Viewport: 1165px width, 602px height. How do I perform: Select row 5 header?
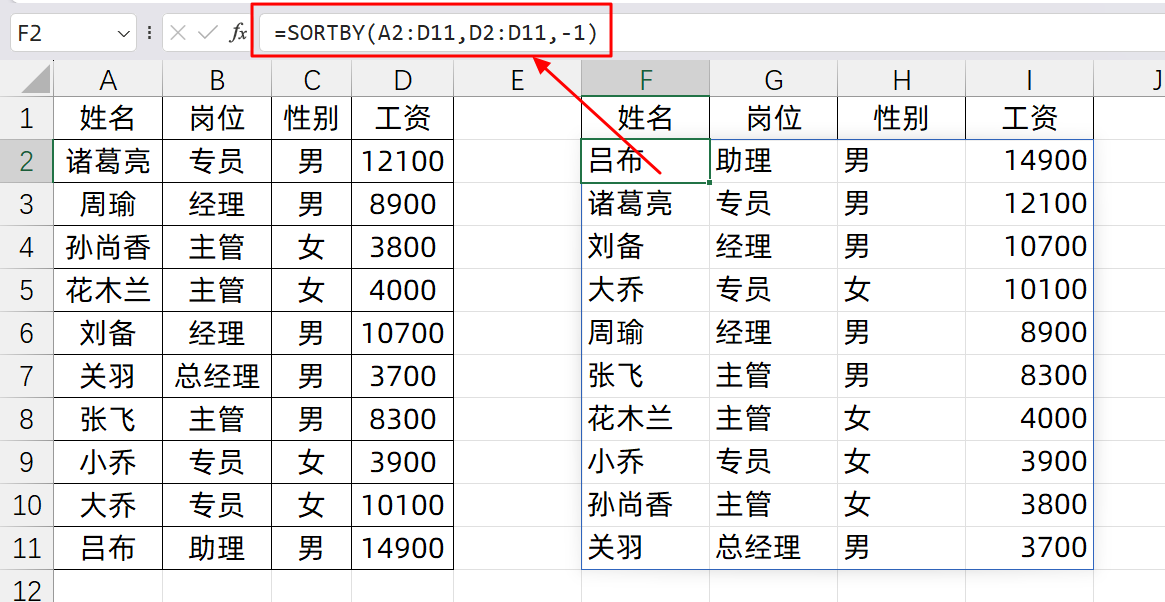(x=27, y=290)
